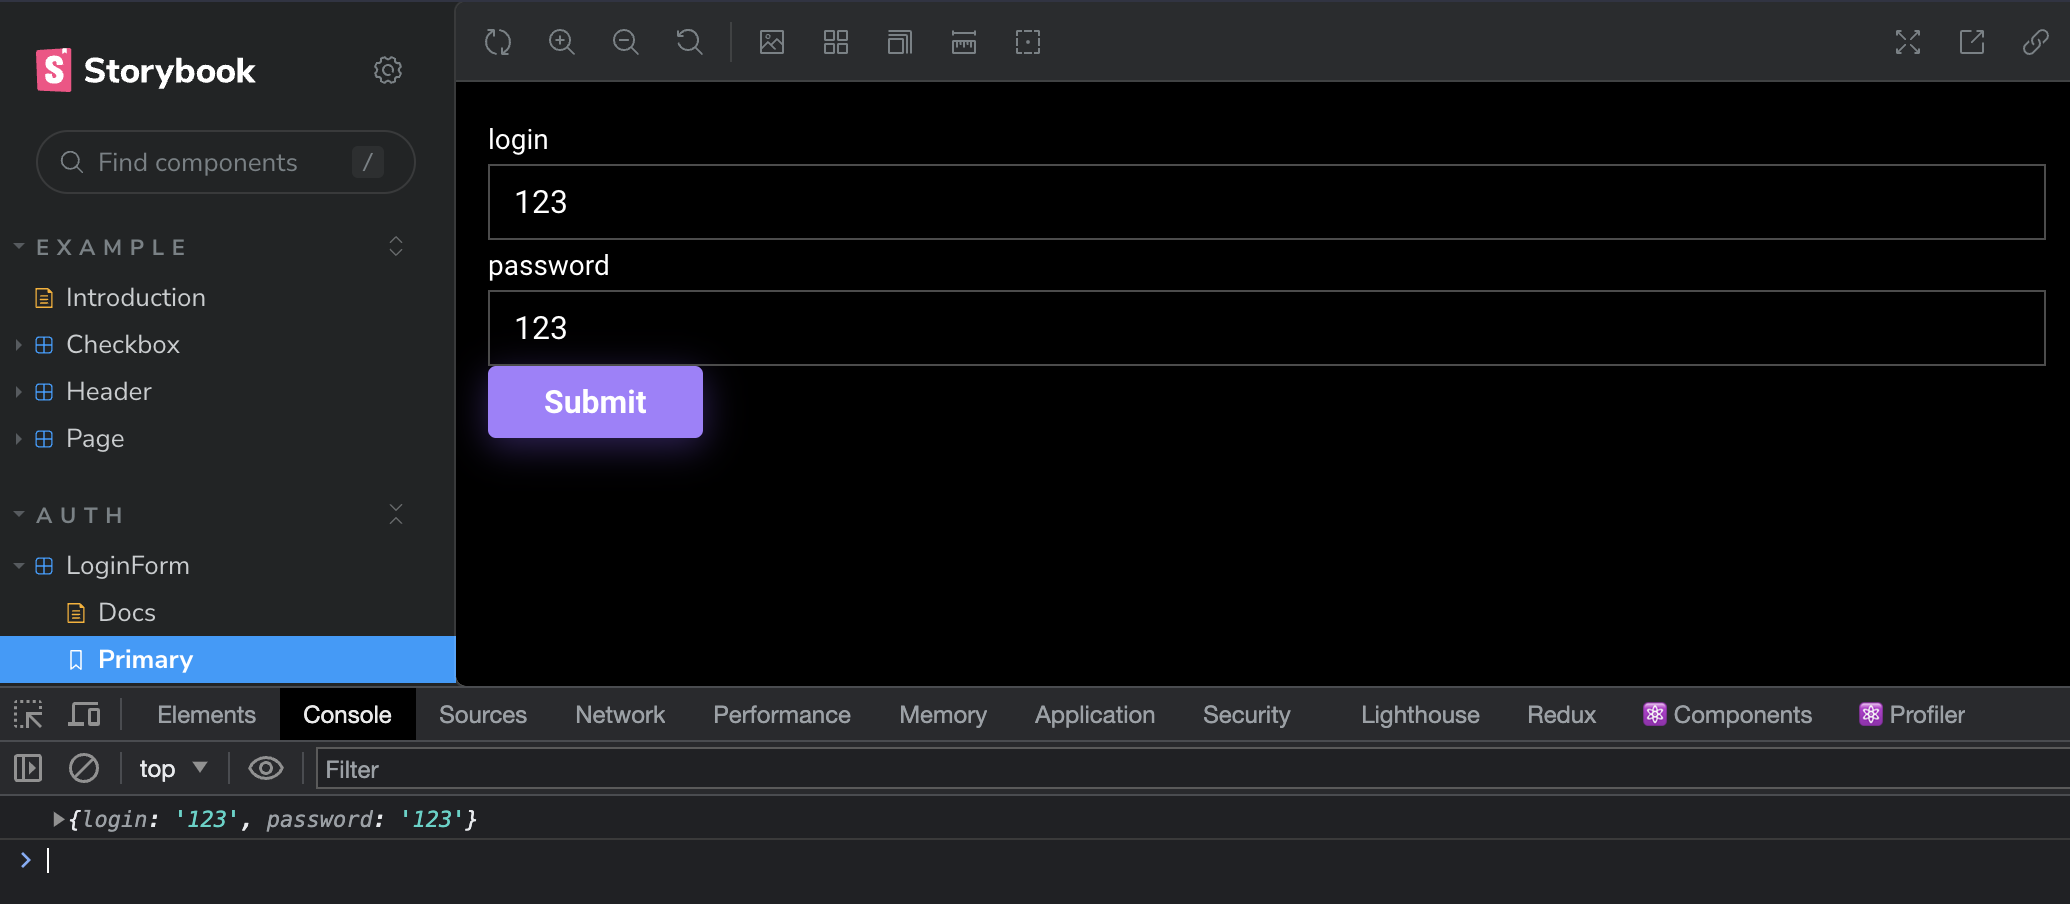Switch to the Network tab

point(619,715)
